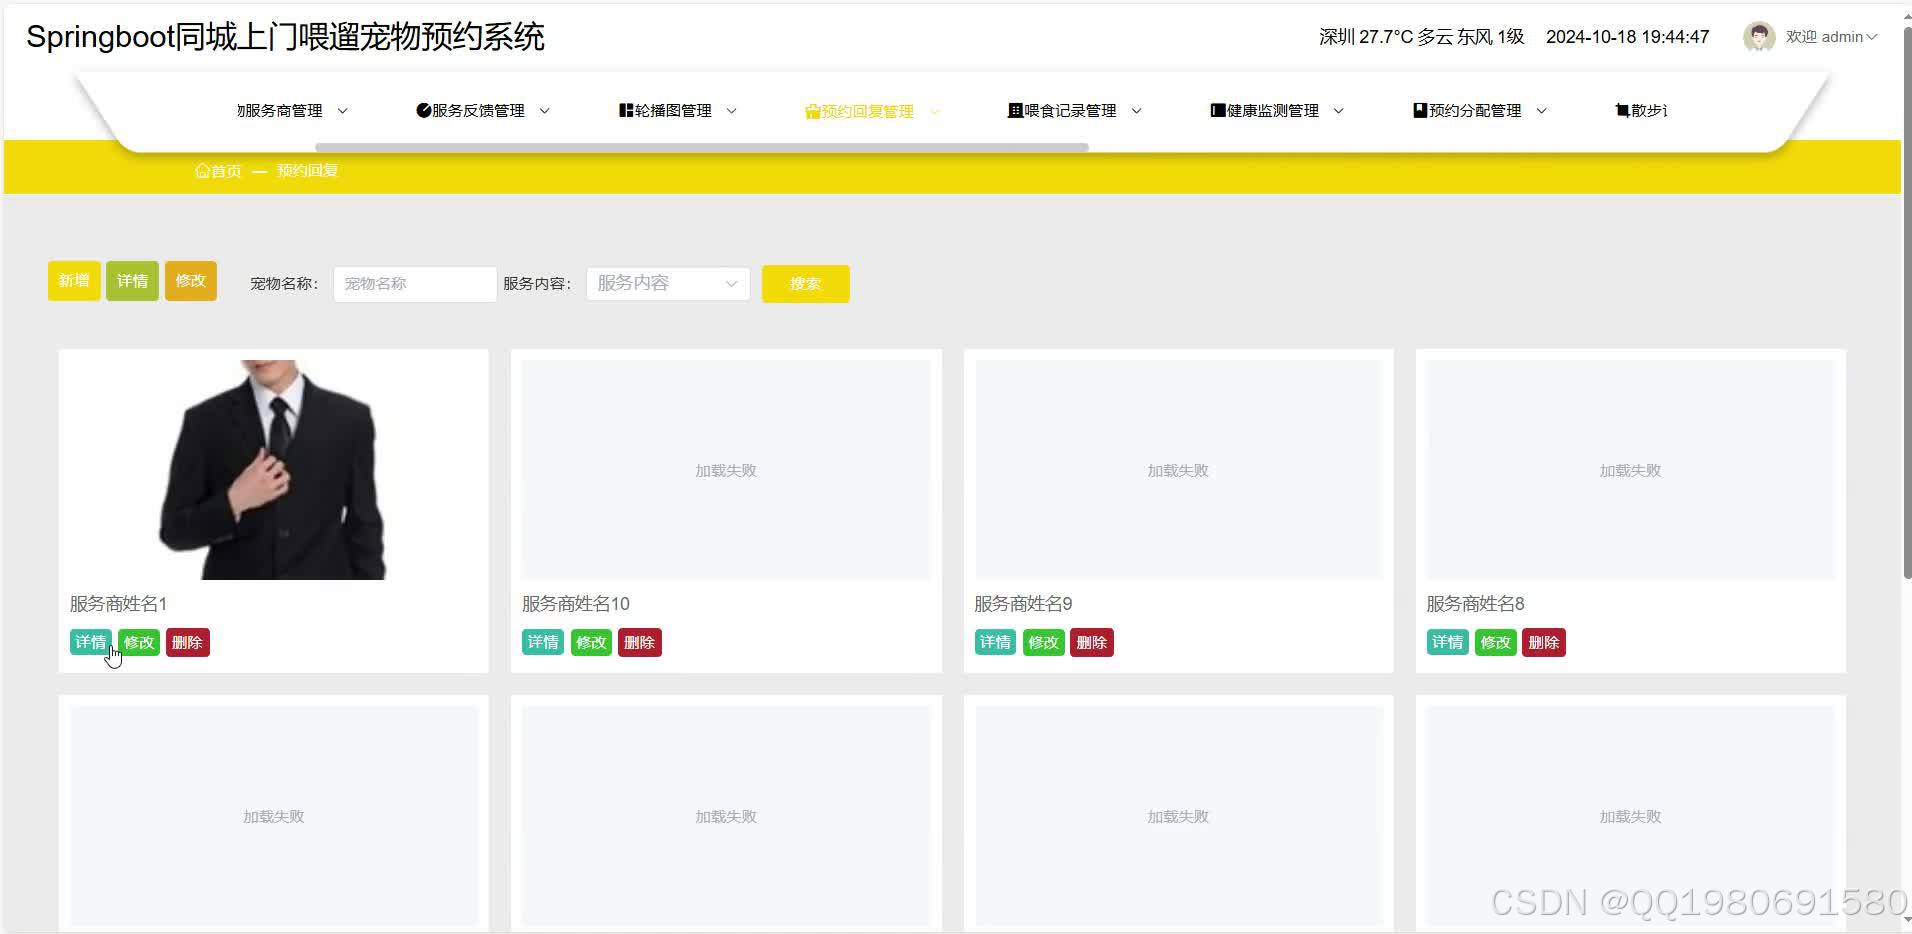Click inside the 宠物名称 input field
Screen dimensions: 1912x934
[414, 283]
